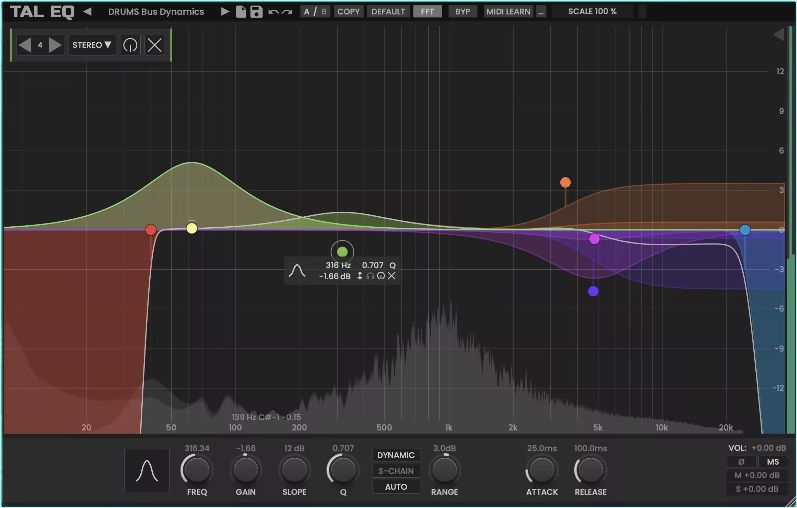The width and height of the screenshot is (797, 508).
Task: Toggle the MS mid-side mode button
Action: [772, 462]
